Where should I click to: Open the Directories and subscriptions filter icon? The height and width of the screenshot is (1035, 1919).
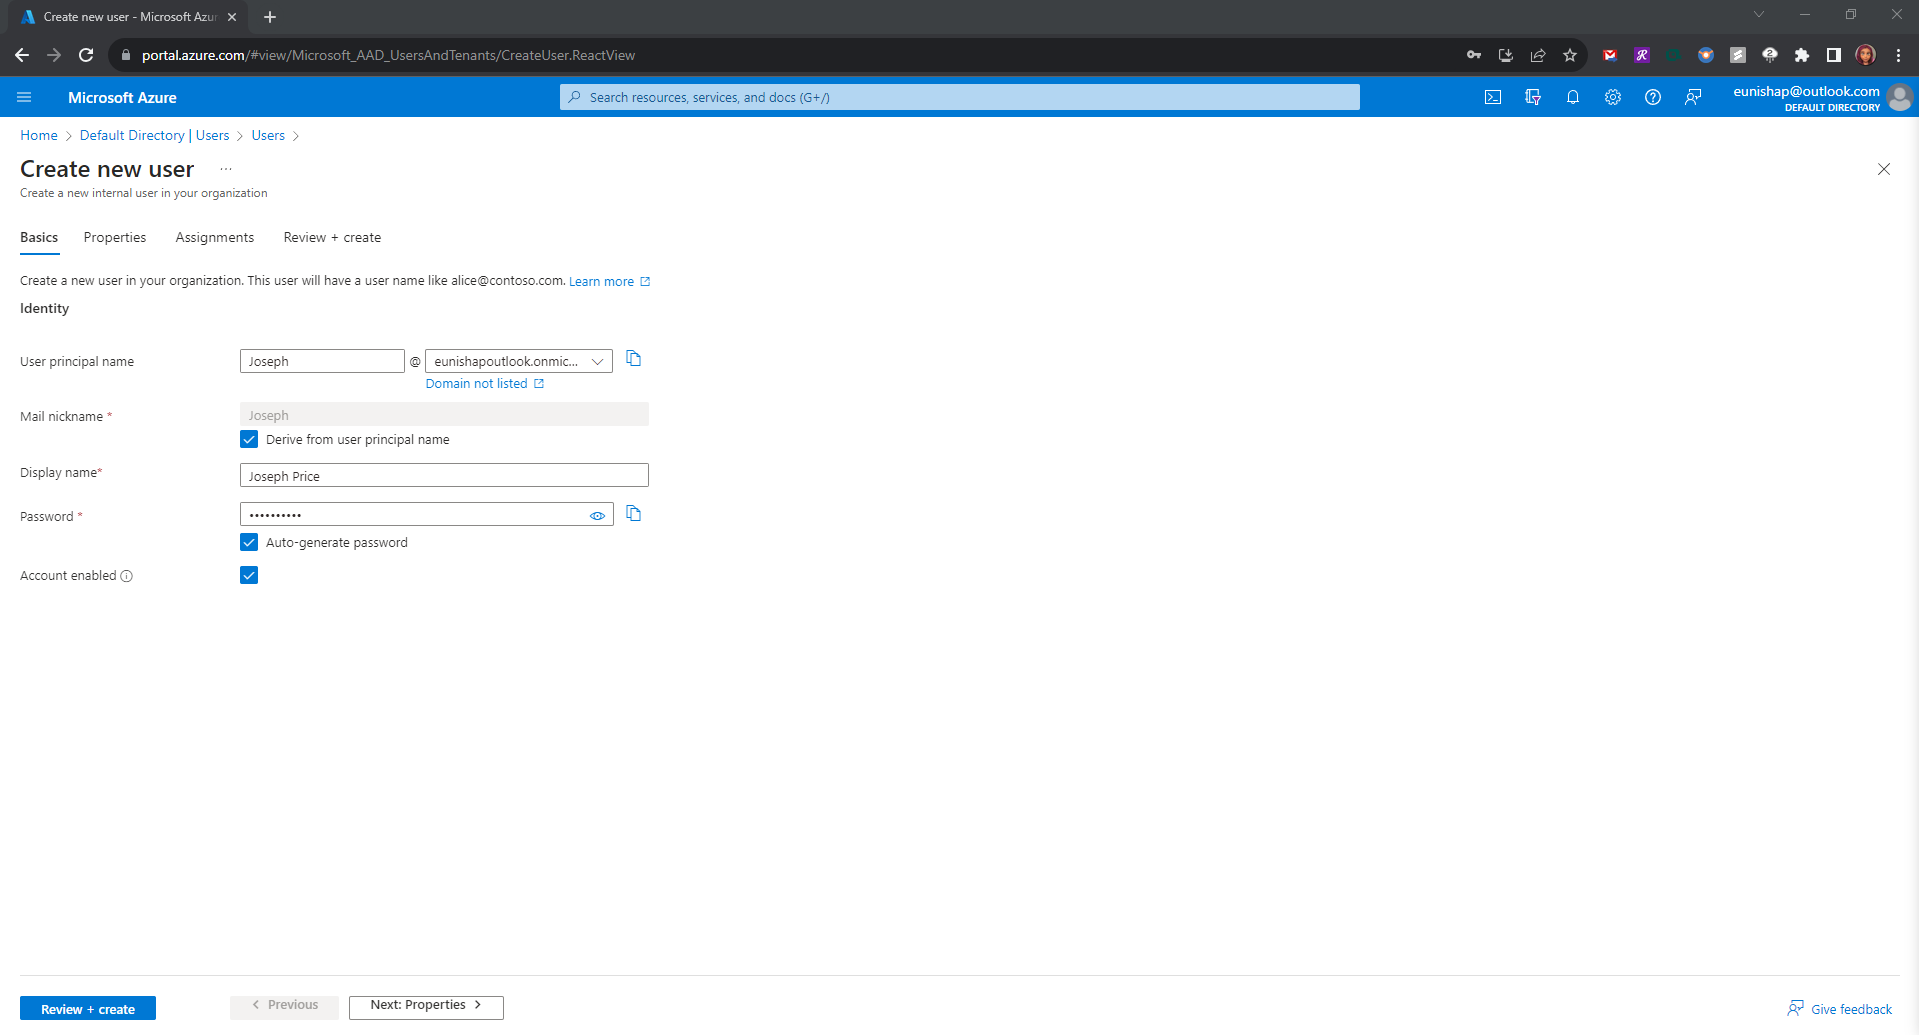pyautogui.click(x=1532, y=97)
